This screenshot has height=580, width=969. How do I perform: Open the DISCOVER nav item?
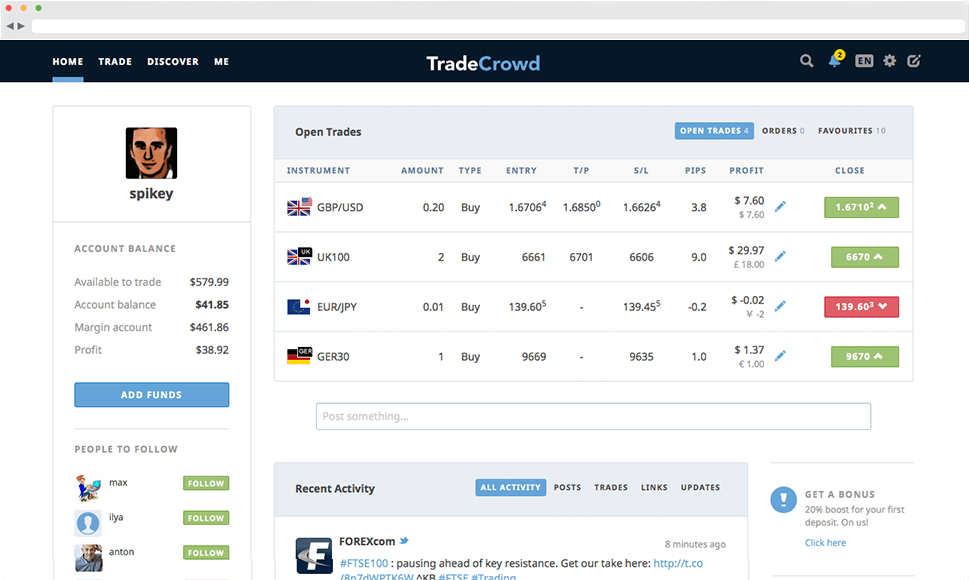click(173, 62)
